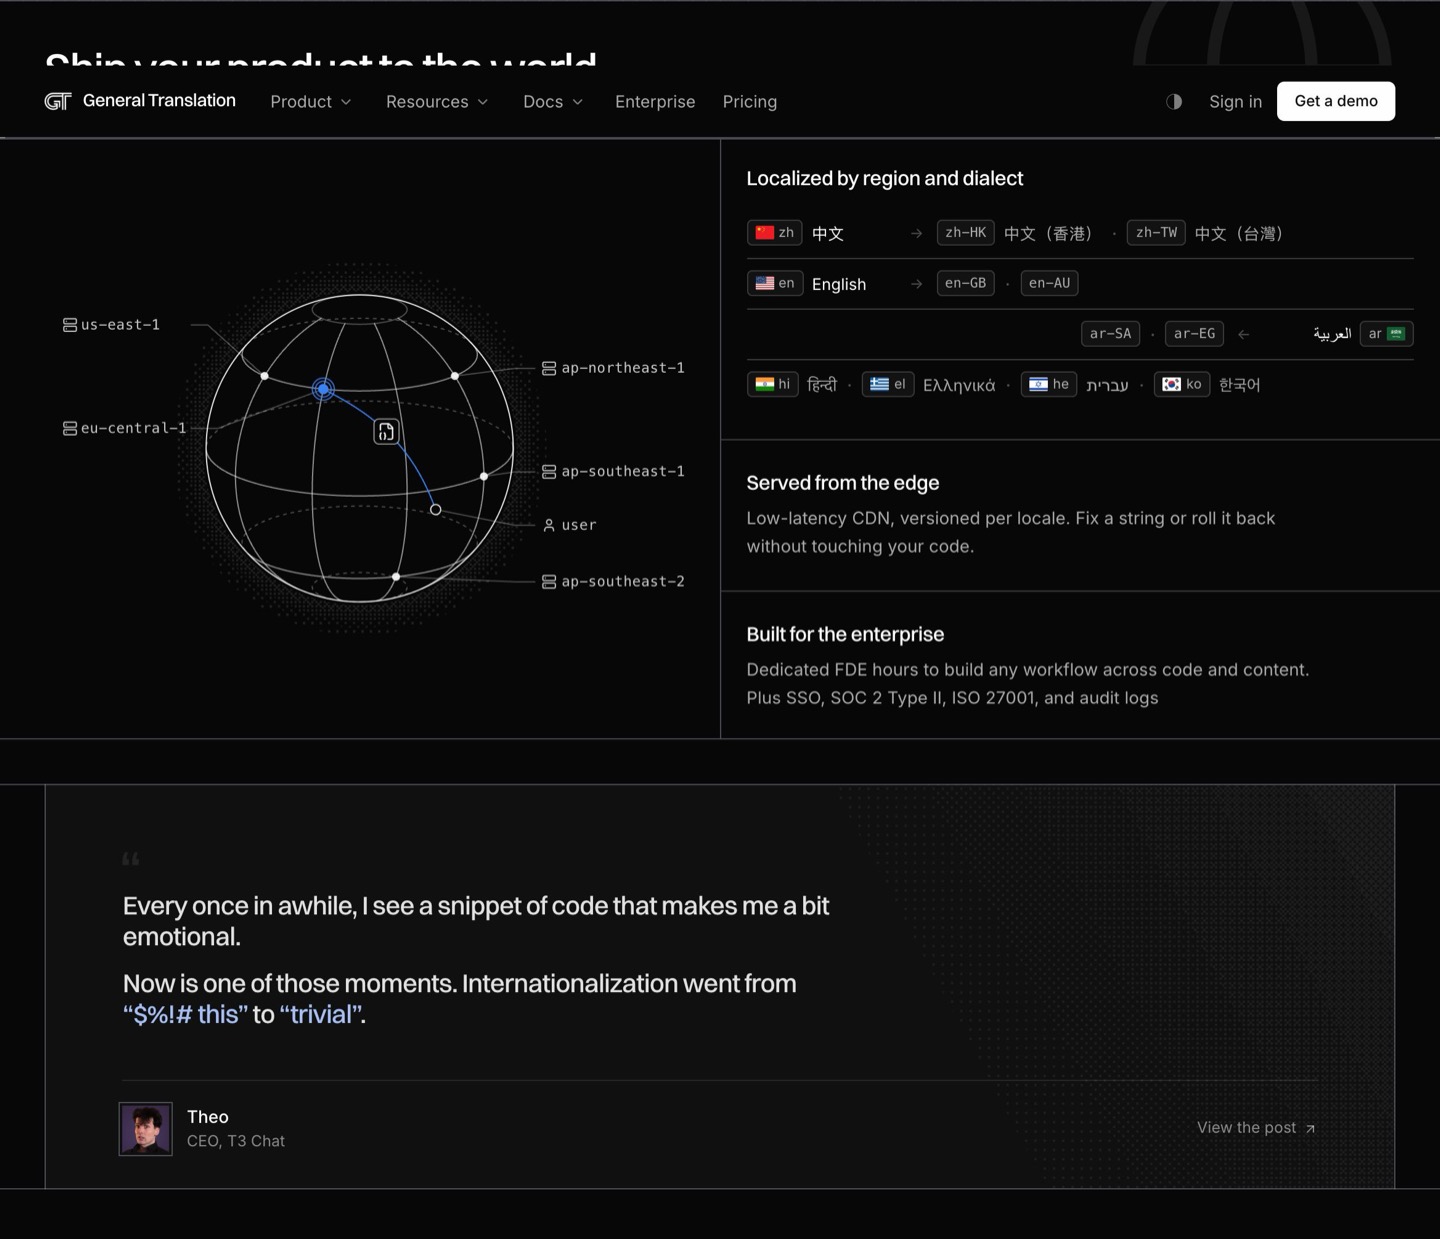Click the highlighted '“trivial”' quote text
The image size is (1440, 1239).
[320, 1014]
